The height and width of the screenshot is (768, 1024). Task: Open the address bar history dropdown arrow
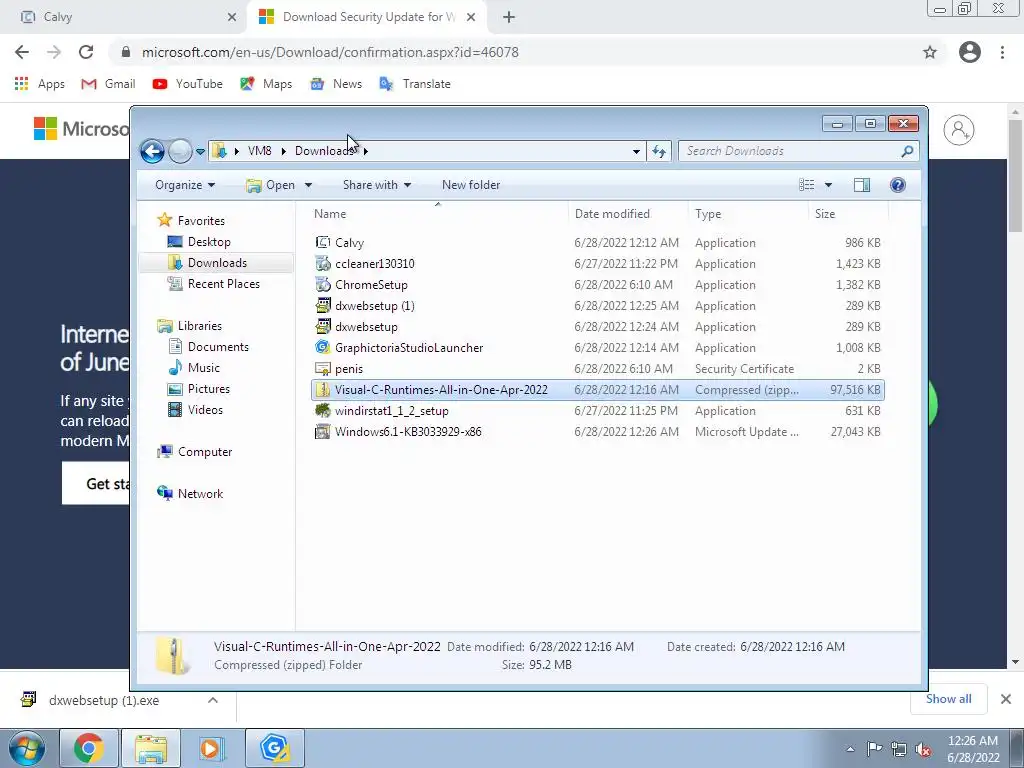(x=636, y=152)
